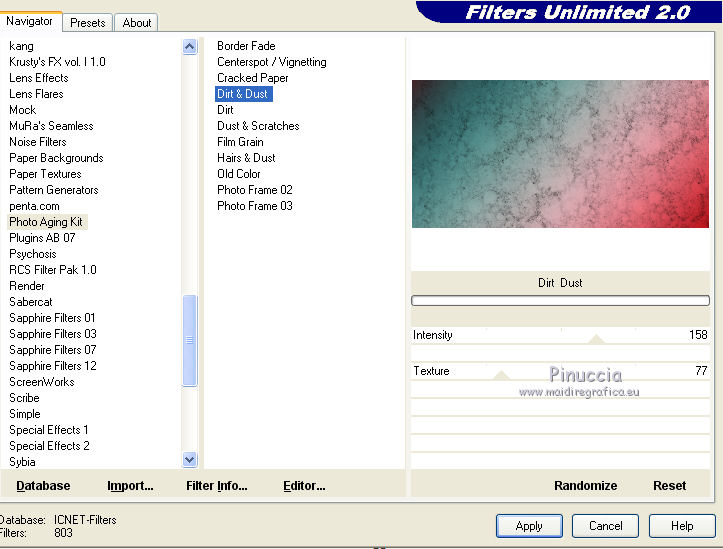Select the Lens Flares category
The width and height of the screenshot is (723, 549).
36,94
